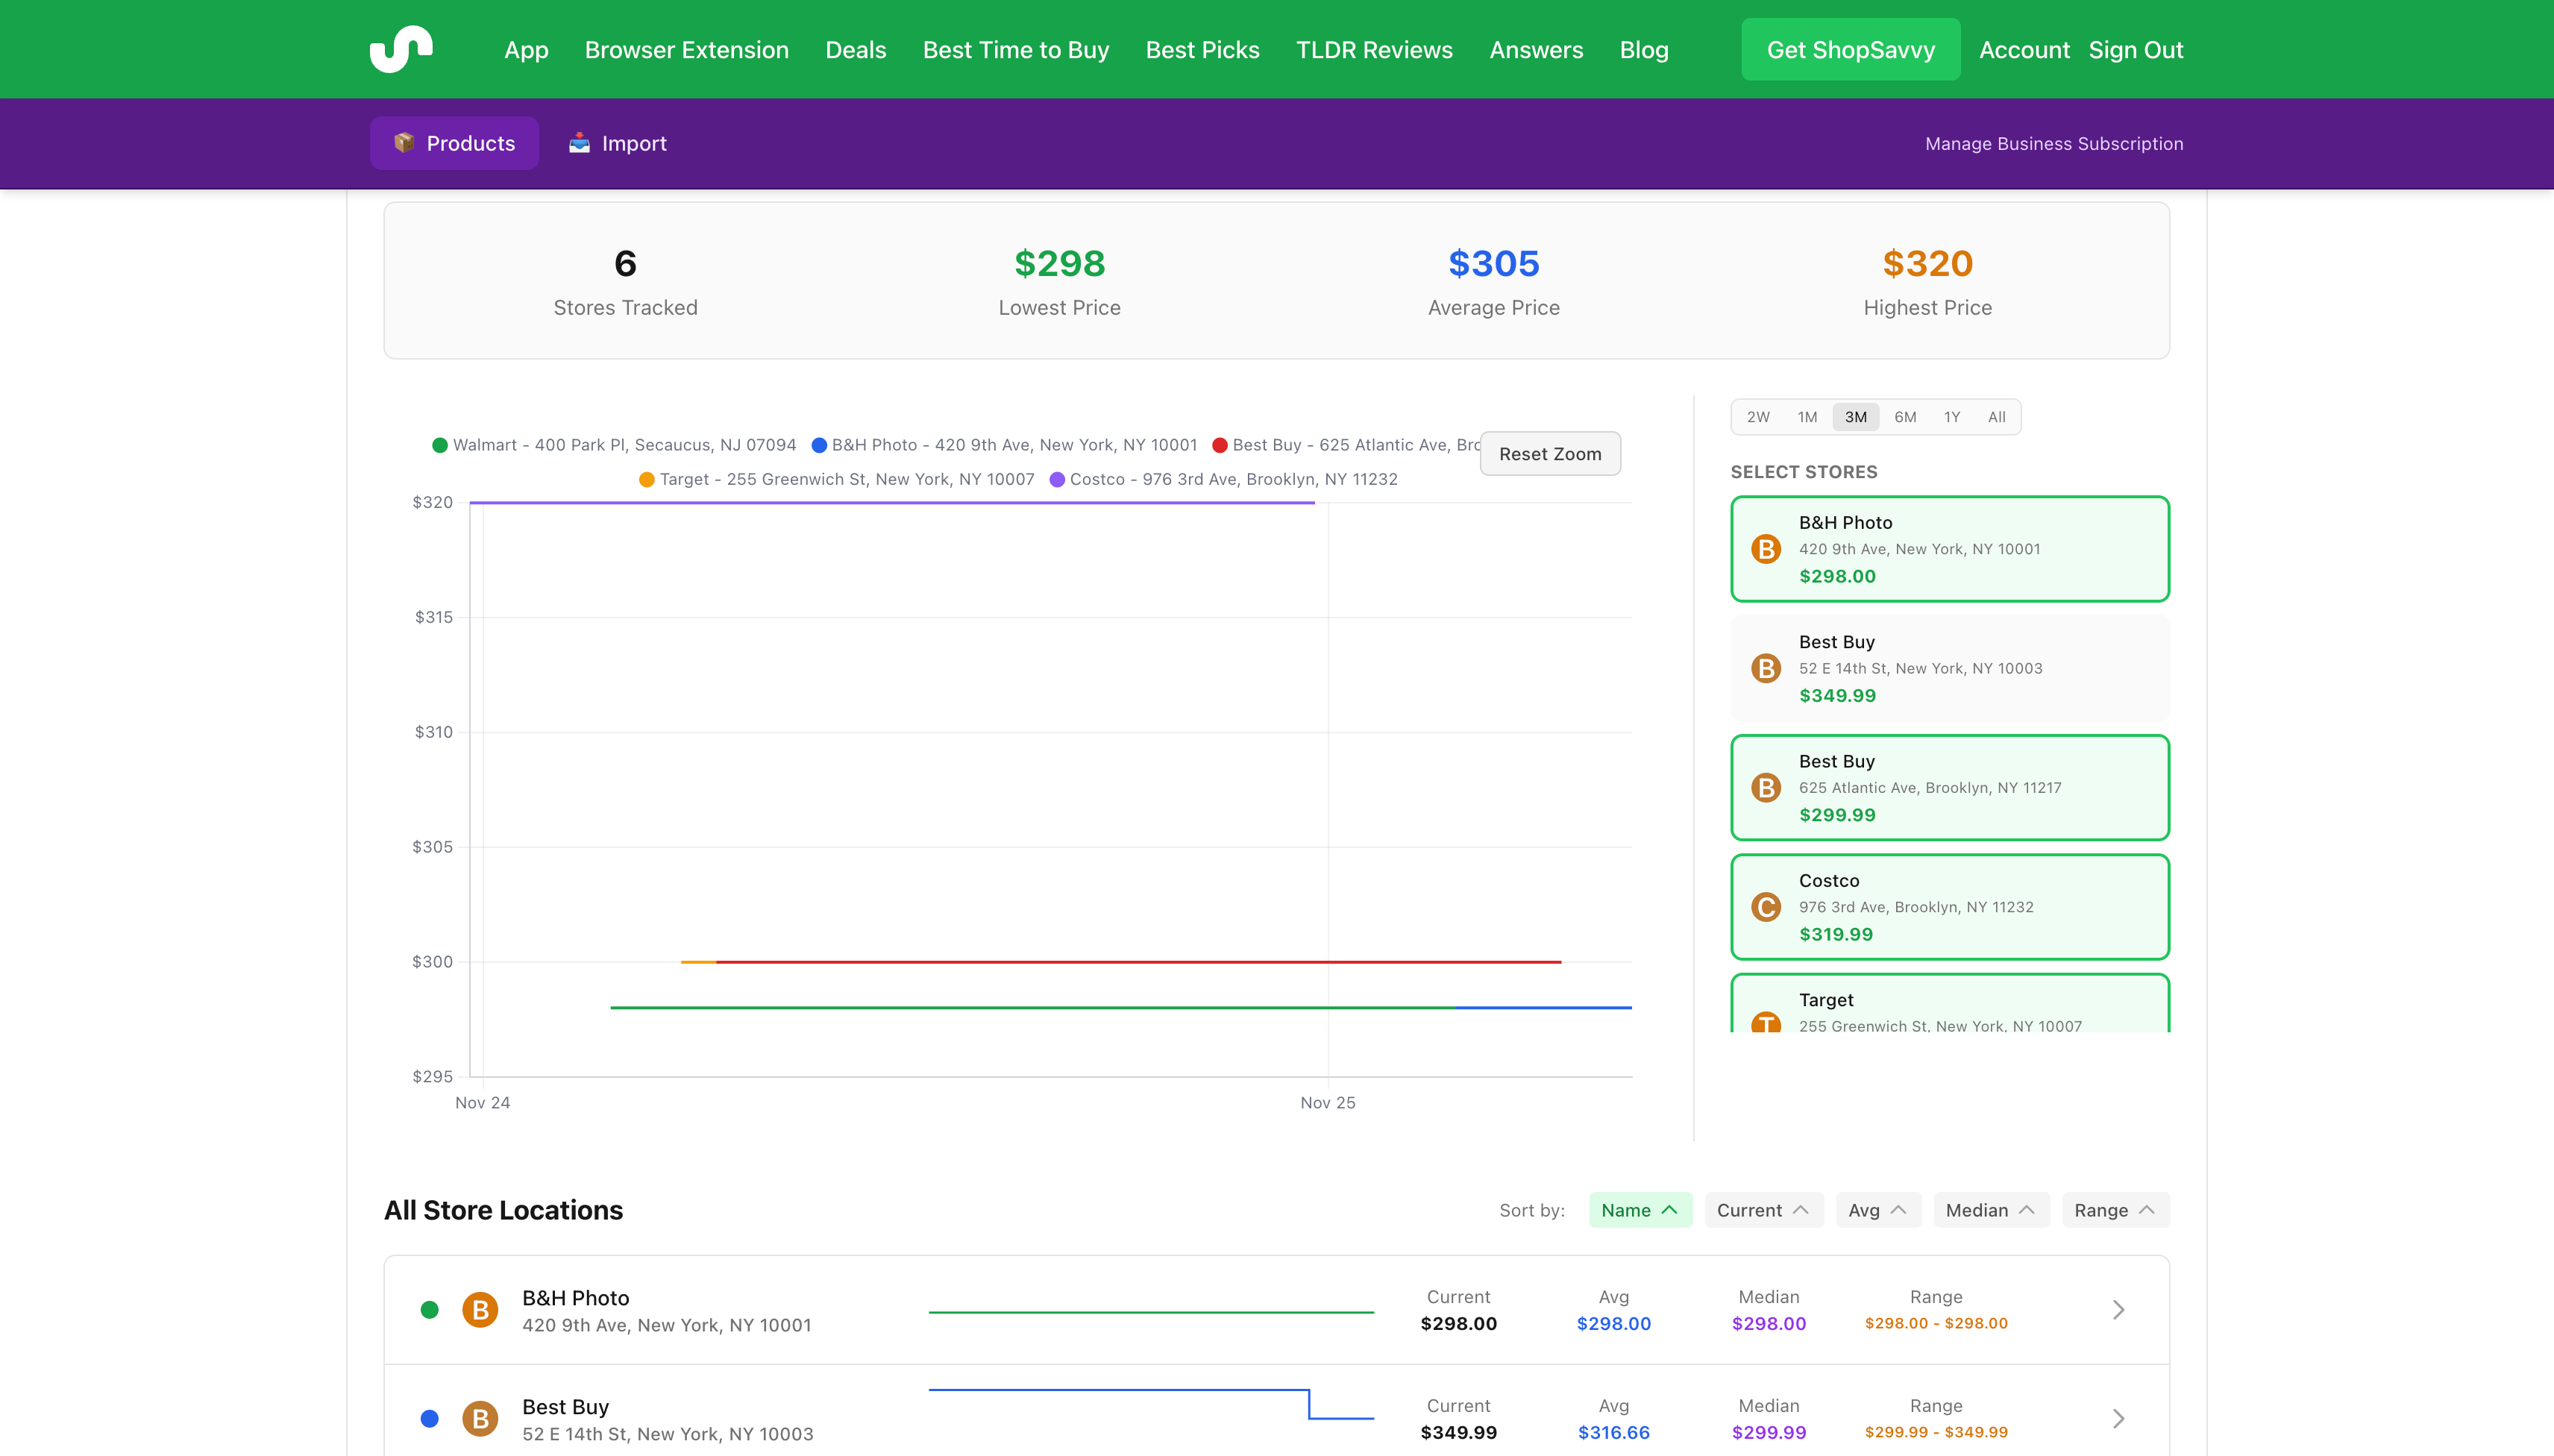
Task: Toggle B&H Photo store selection card
Action: point(1949,549)
